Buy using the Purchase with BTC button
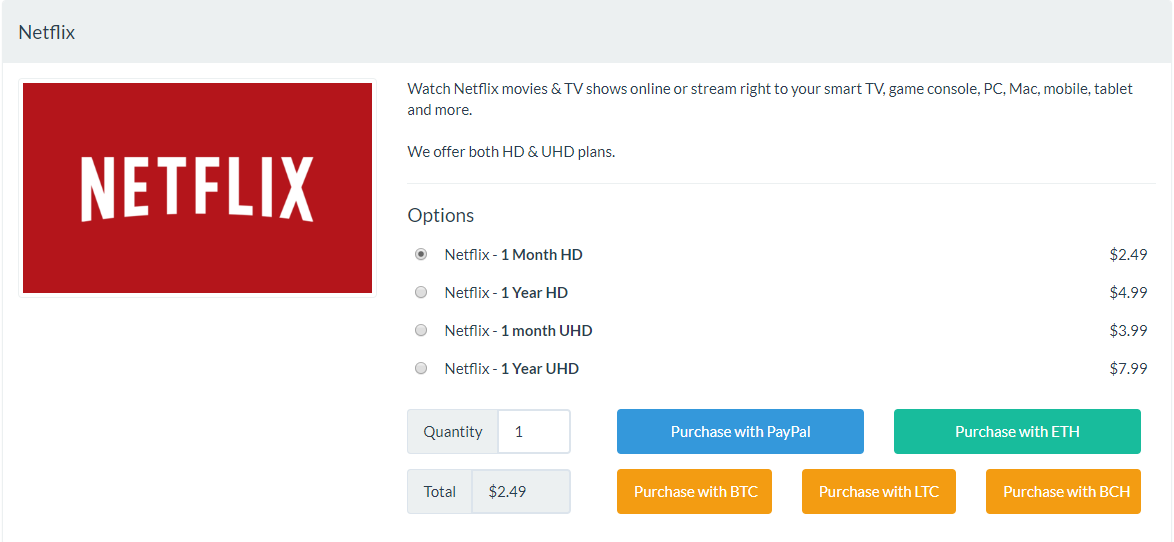 694,492
